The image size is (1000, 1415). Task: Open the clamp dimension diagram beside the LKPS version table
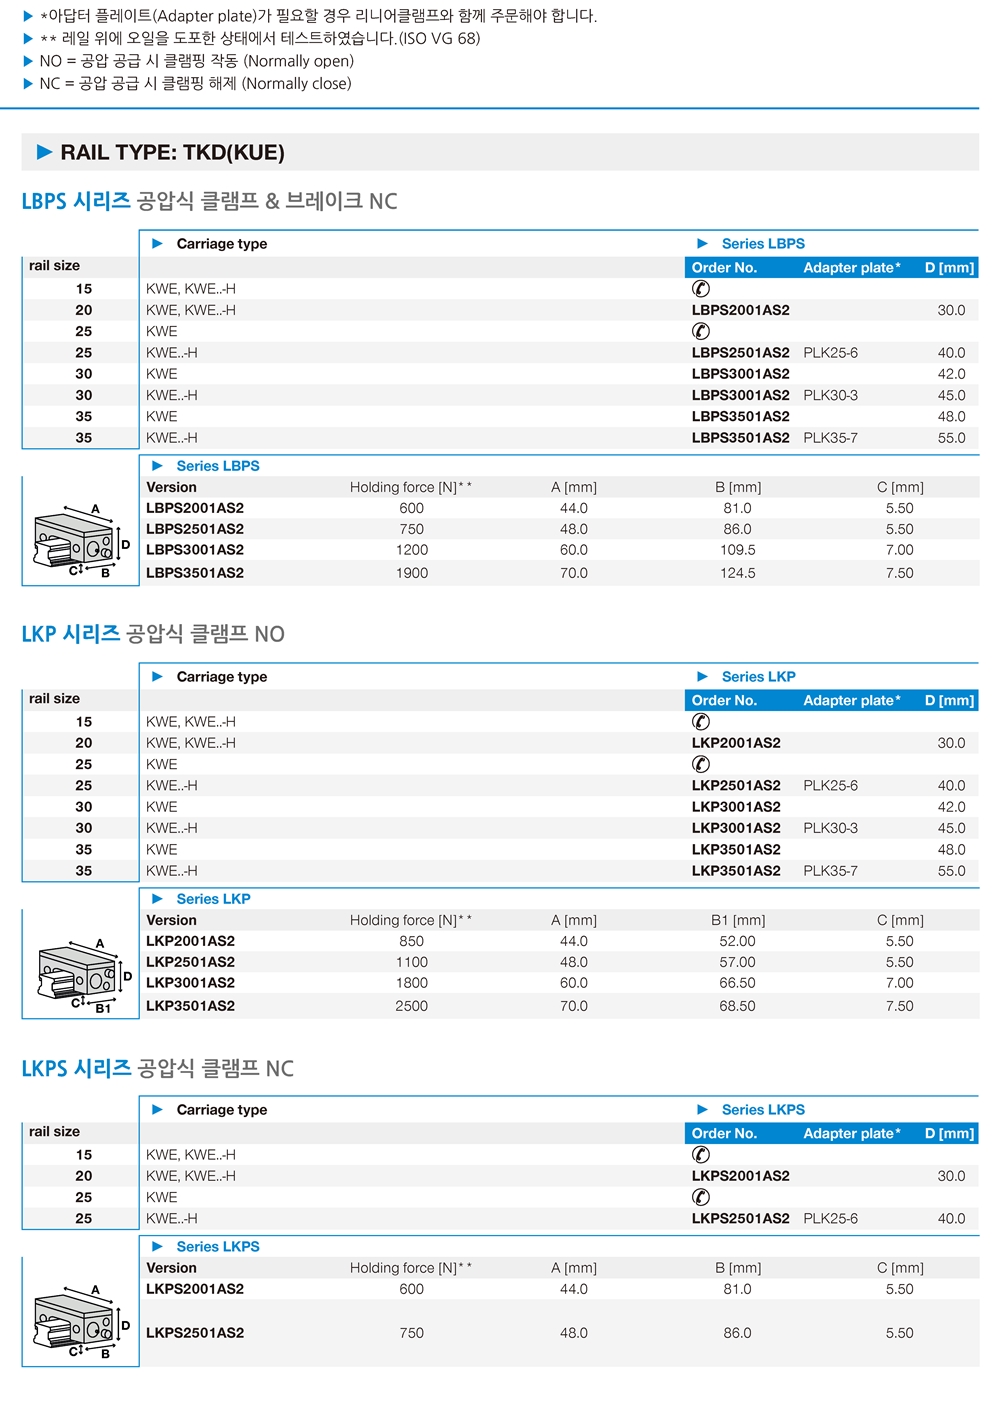[x=82, y=1322]
